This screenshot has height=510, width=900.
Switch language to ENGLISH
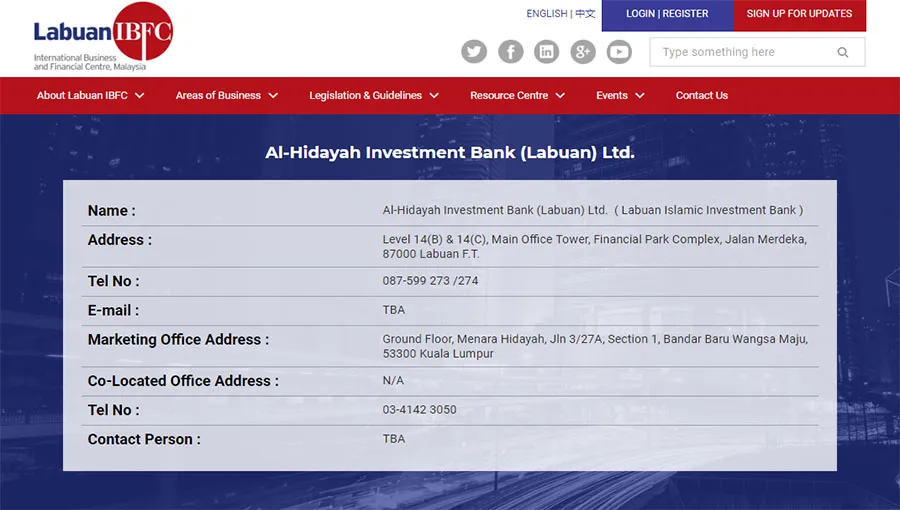point(546,13)
